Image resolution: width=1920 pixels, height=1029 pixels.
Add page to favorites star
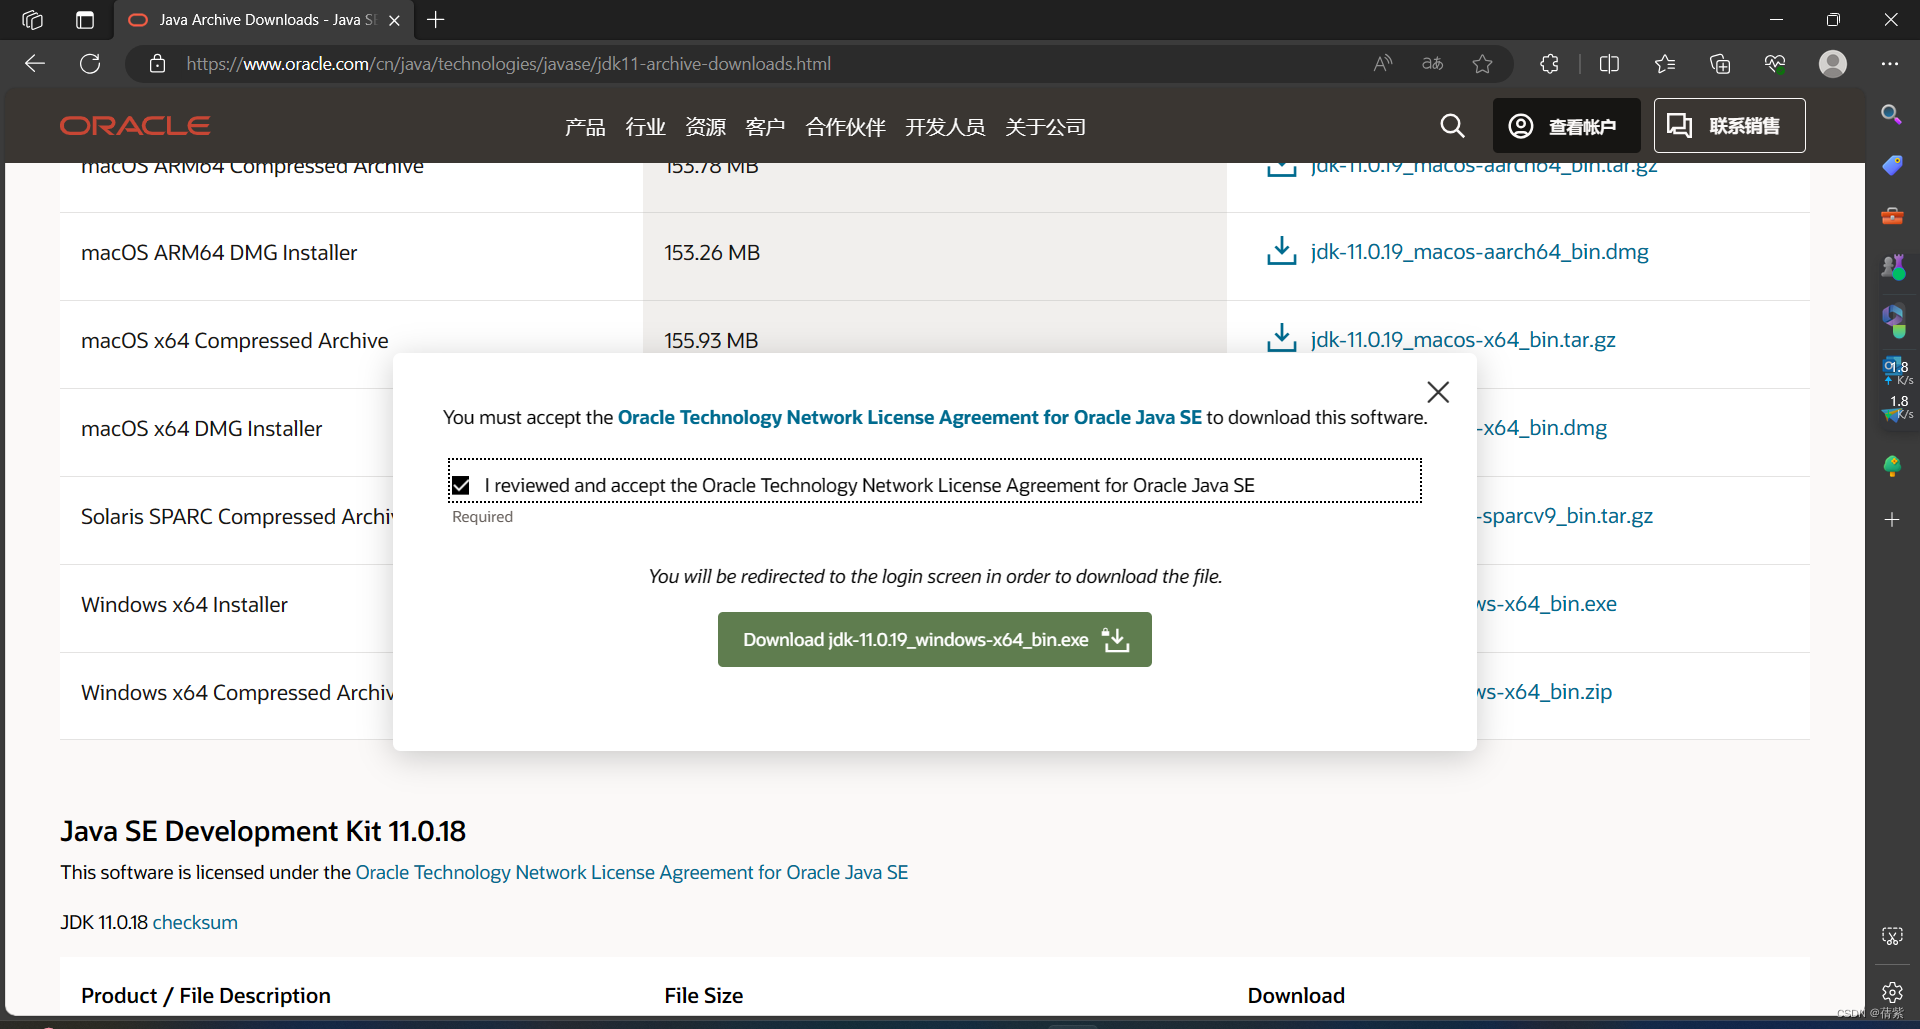point(1482,64)
